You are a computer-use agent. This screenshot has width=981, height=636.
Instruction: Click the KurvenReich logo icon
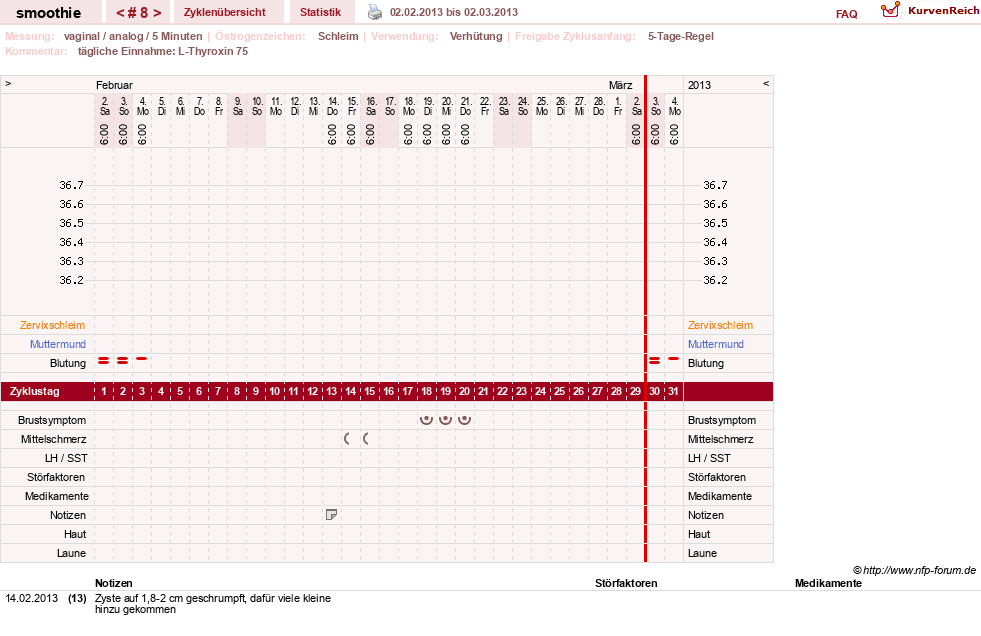890,10
